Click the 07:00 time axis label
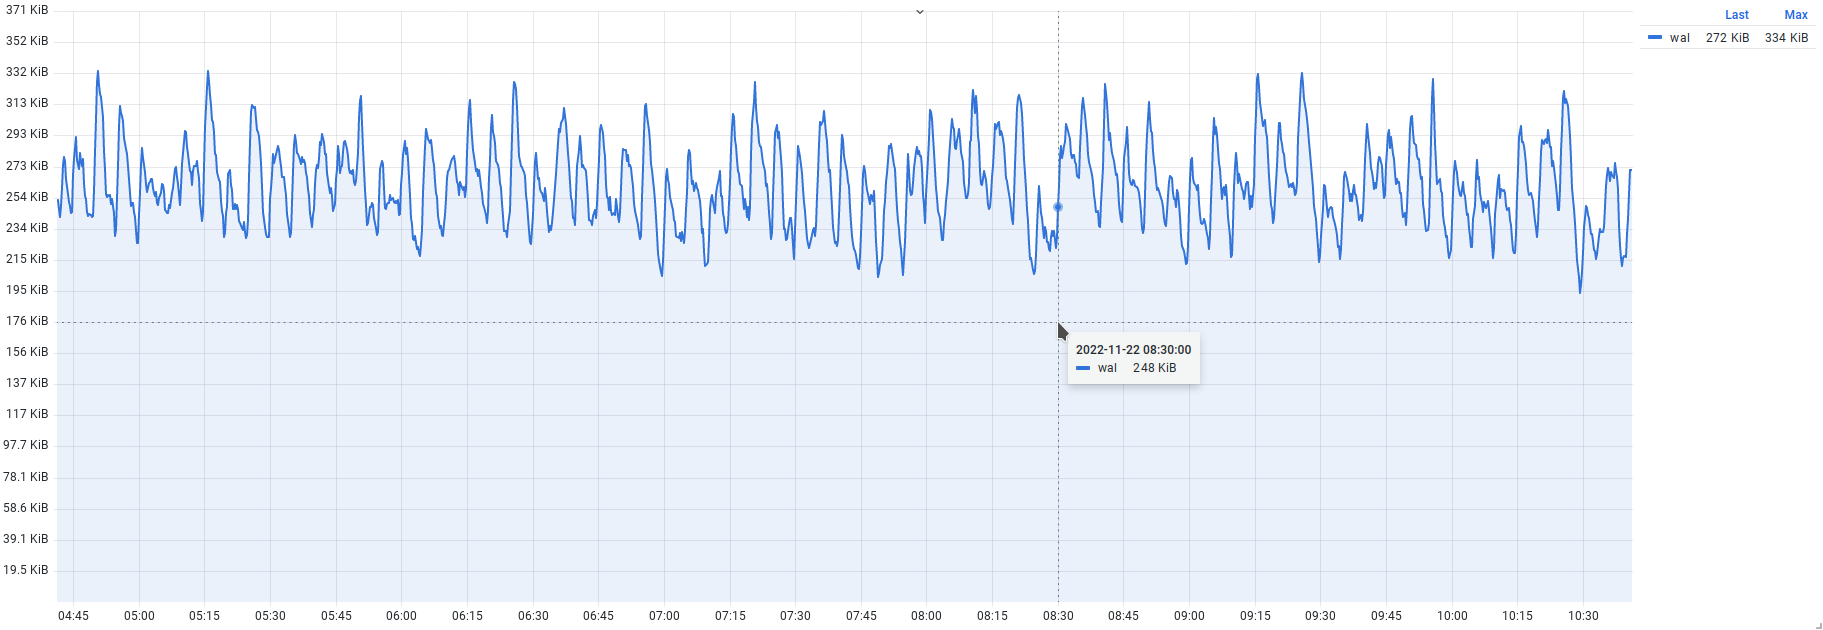Viewport: 1823px width, 630px height. click(664, 616)
